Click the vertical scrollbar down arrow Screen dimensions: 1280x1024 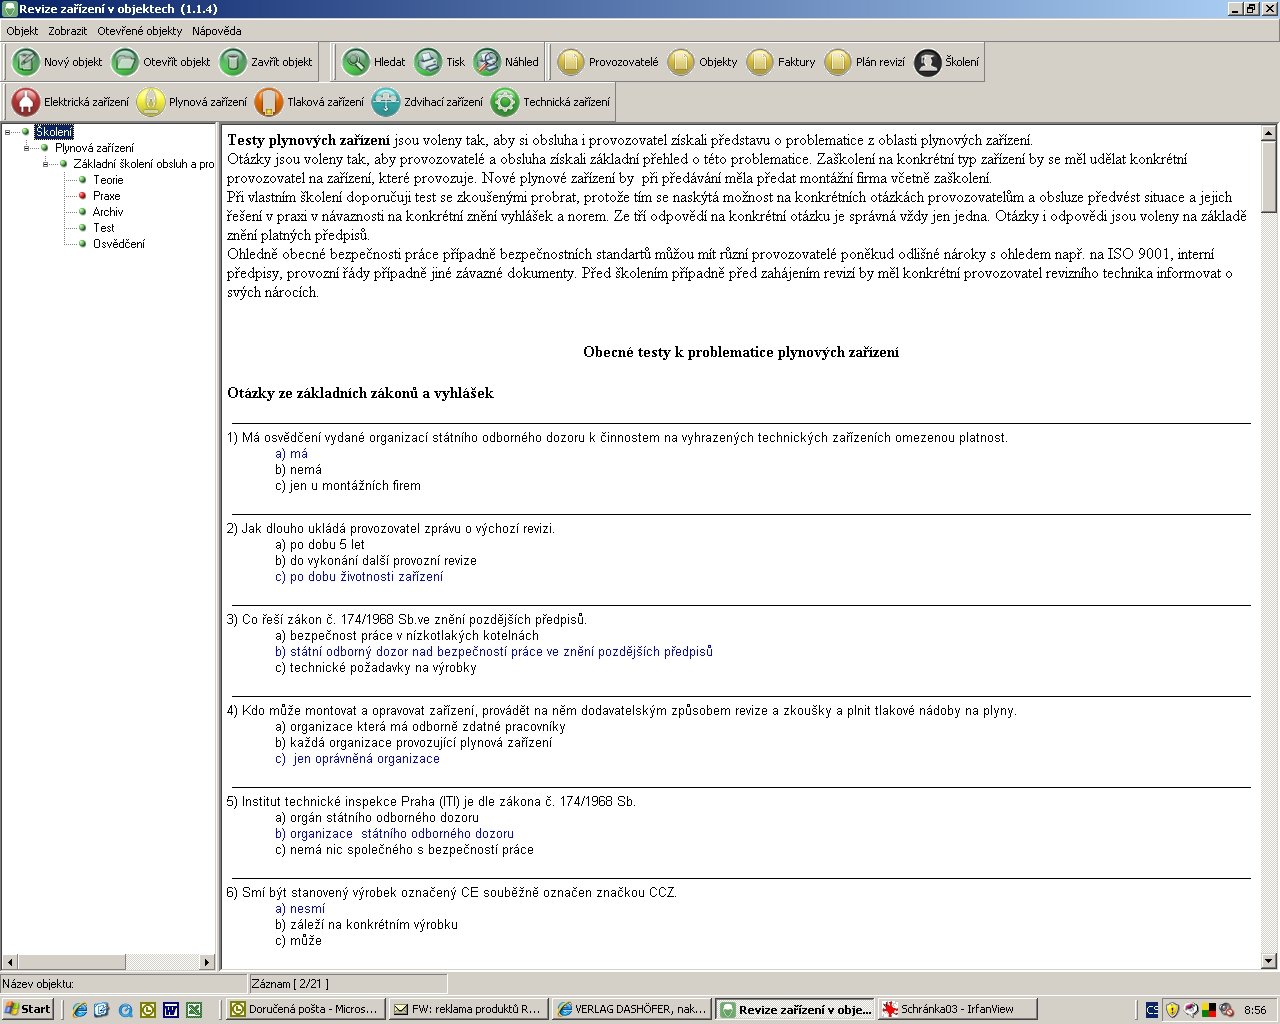coord(1269,961)
